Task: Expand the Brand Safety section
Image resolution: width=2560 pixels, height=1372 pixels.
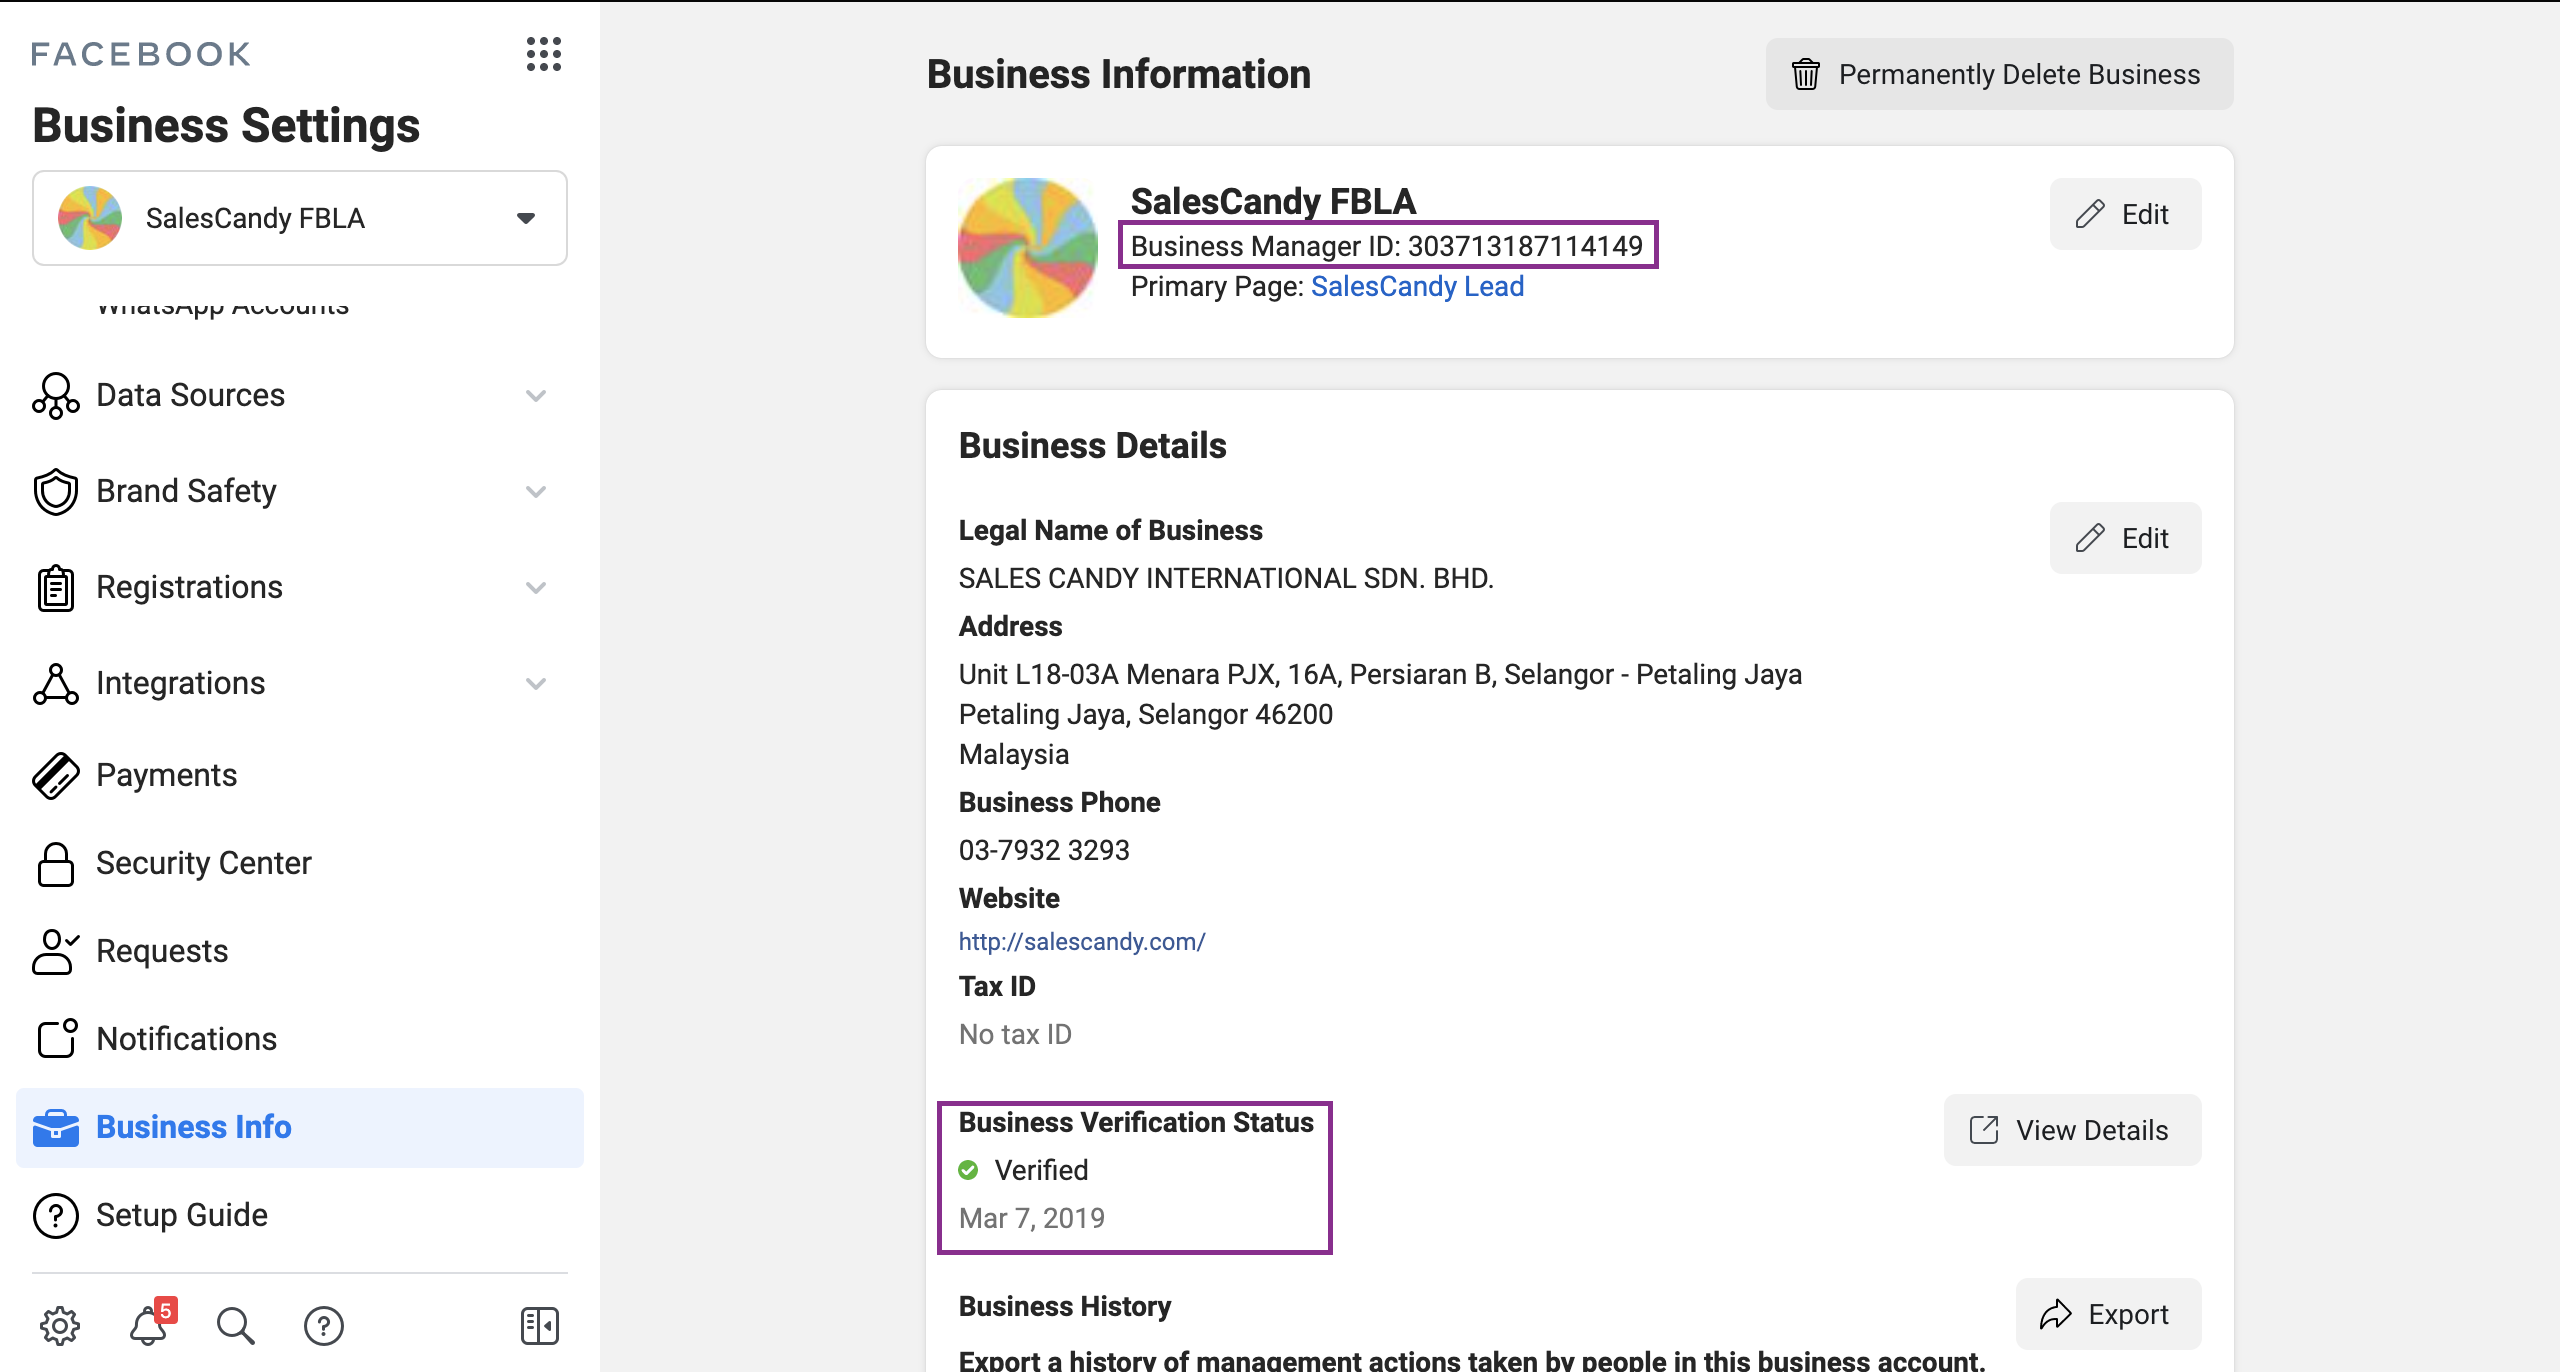Action: pos(536,492)
